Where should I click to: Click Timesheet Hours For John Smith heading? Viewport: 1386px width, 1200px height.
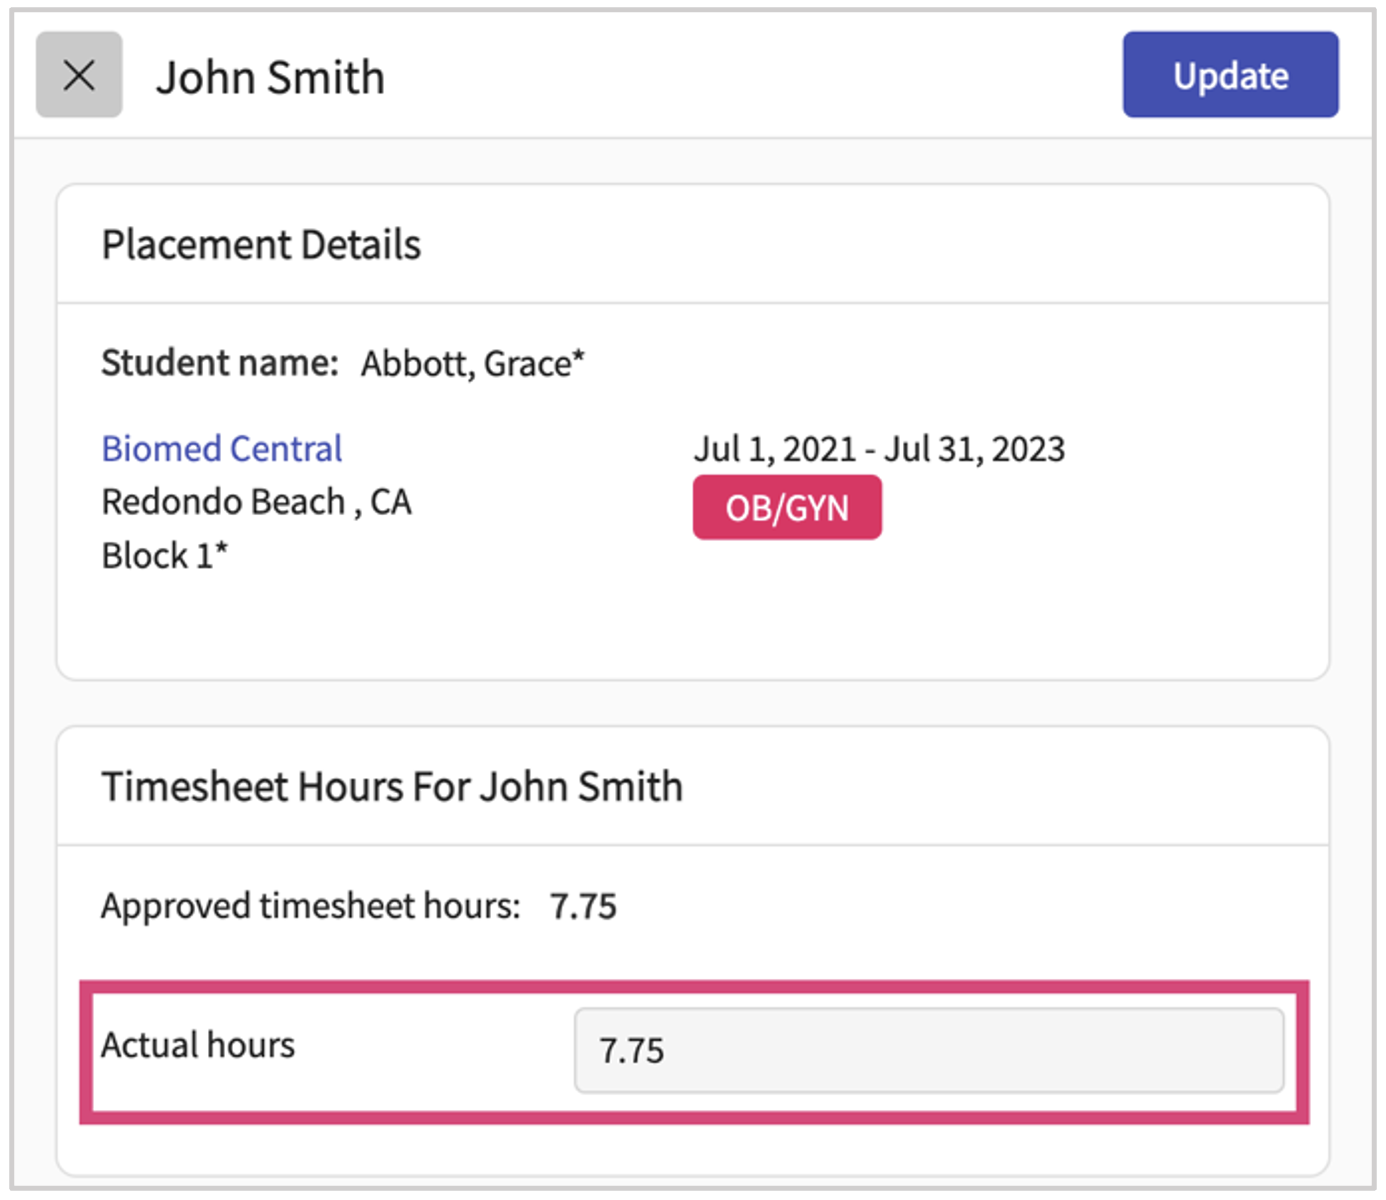[392, 787]
